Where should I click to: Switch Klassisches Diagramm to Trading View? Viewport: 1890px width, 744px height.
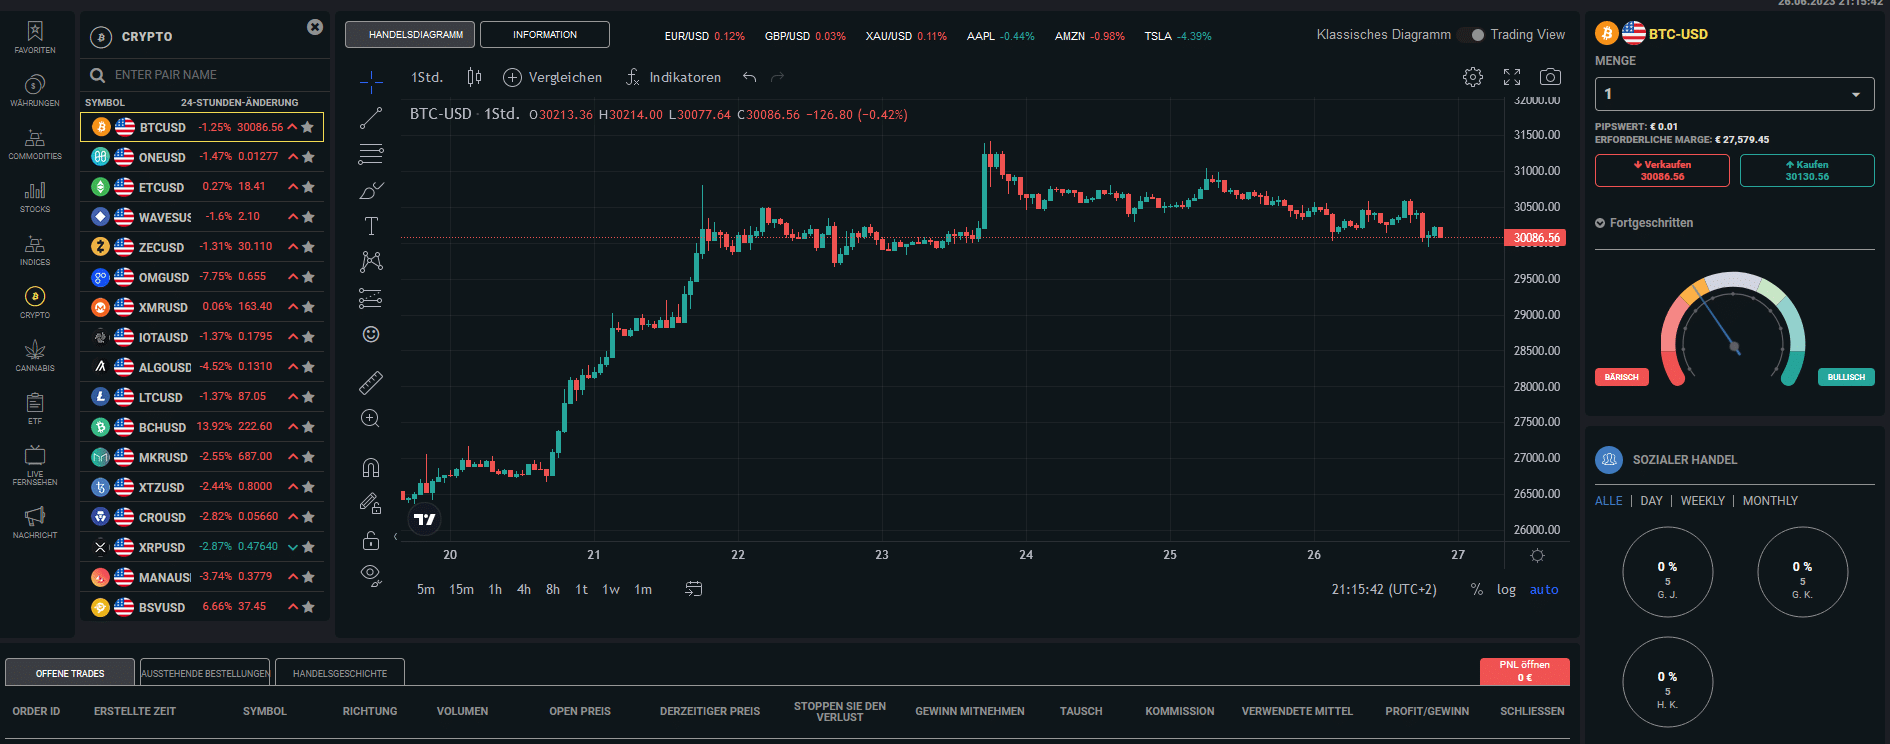(1471, 35)
